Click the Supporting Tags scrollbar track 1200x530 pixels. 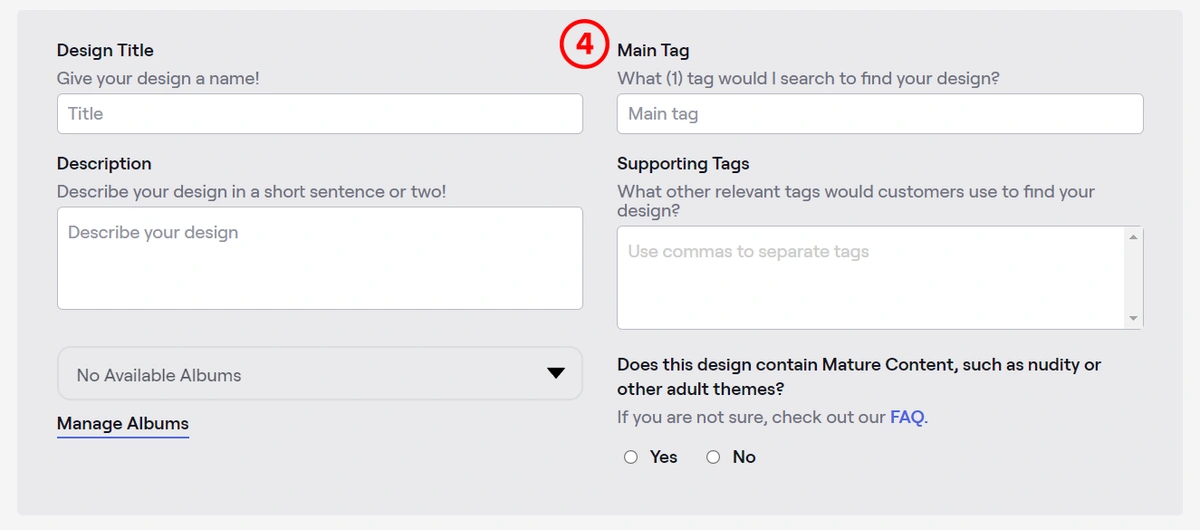click(x=1133, y=278)
